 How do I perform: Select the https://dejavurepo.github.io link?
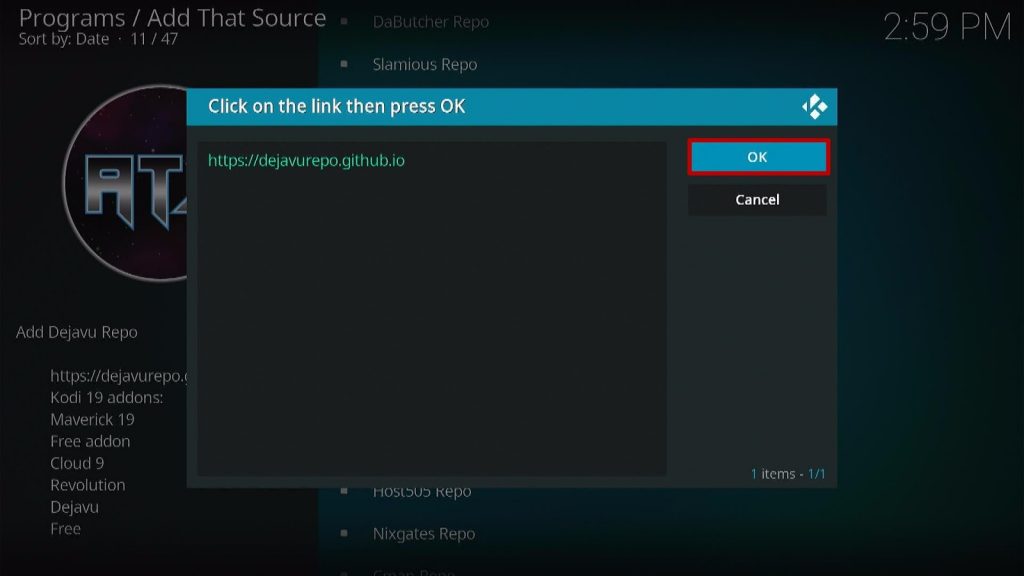pyautogui.click(x=306, y=161)
